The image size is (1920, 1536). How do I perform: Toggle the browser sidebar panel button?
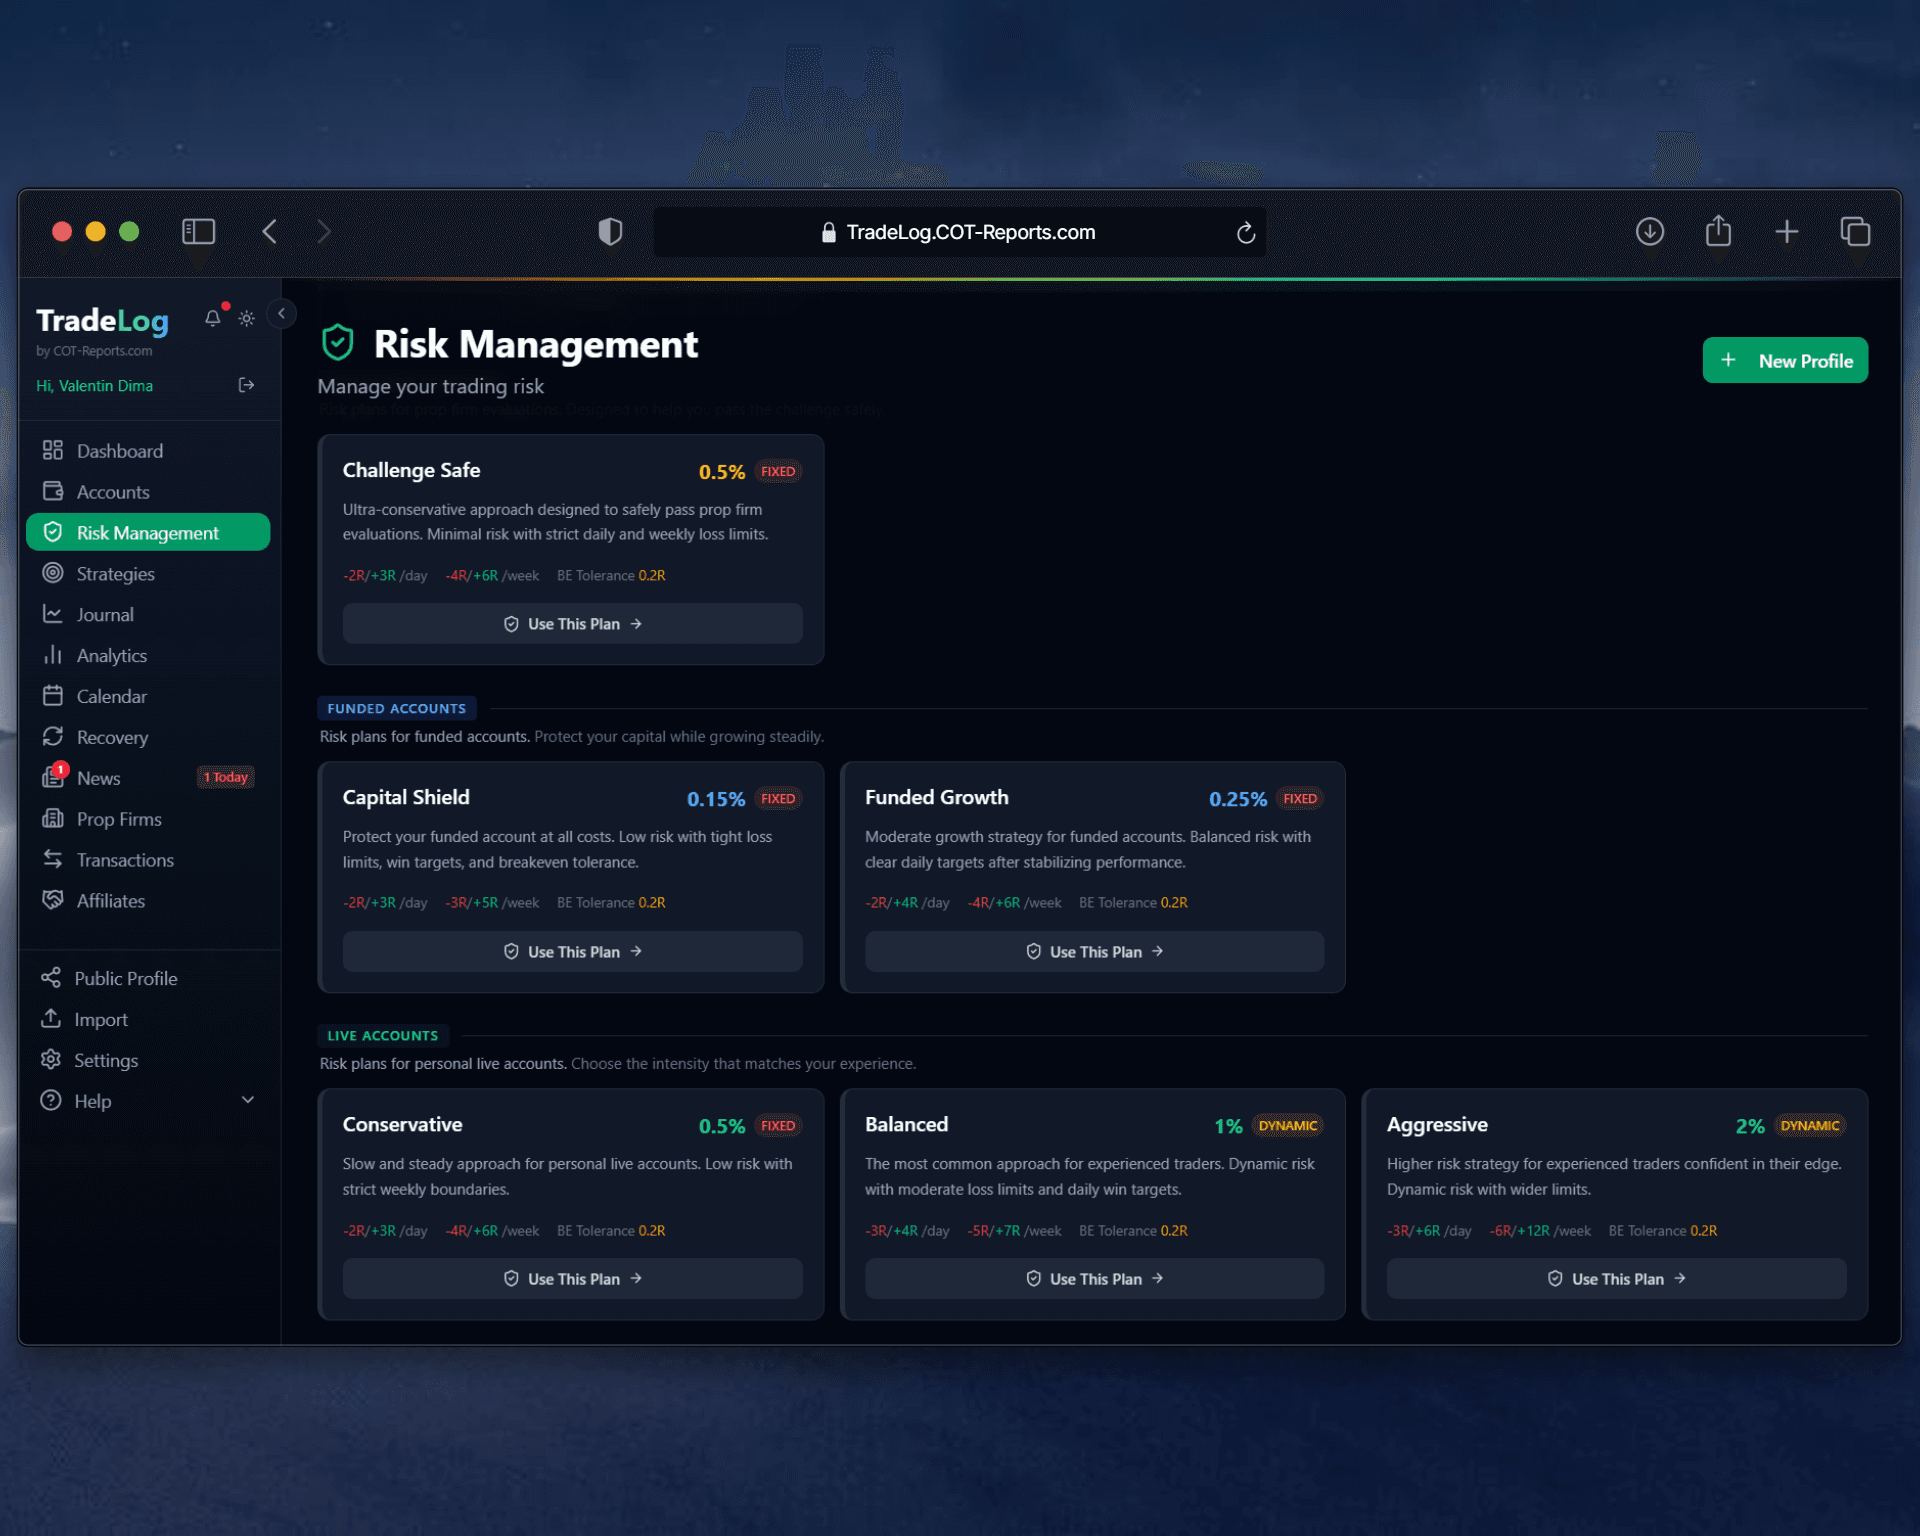pos(198,231)
